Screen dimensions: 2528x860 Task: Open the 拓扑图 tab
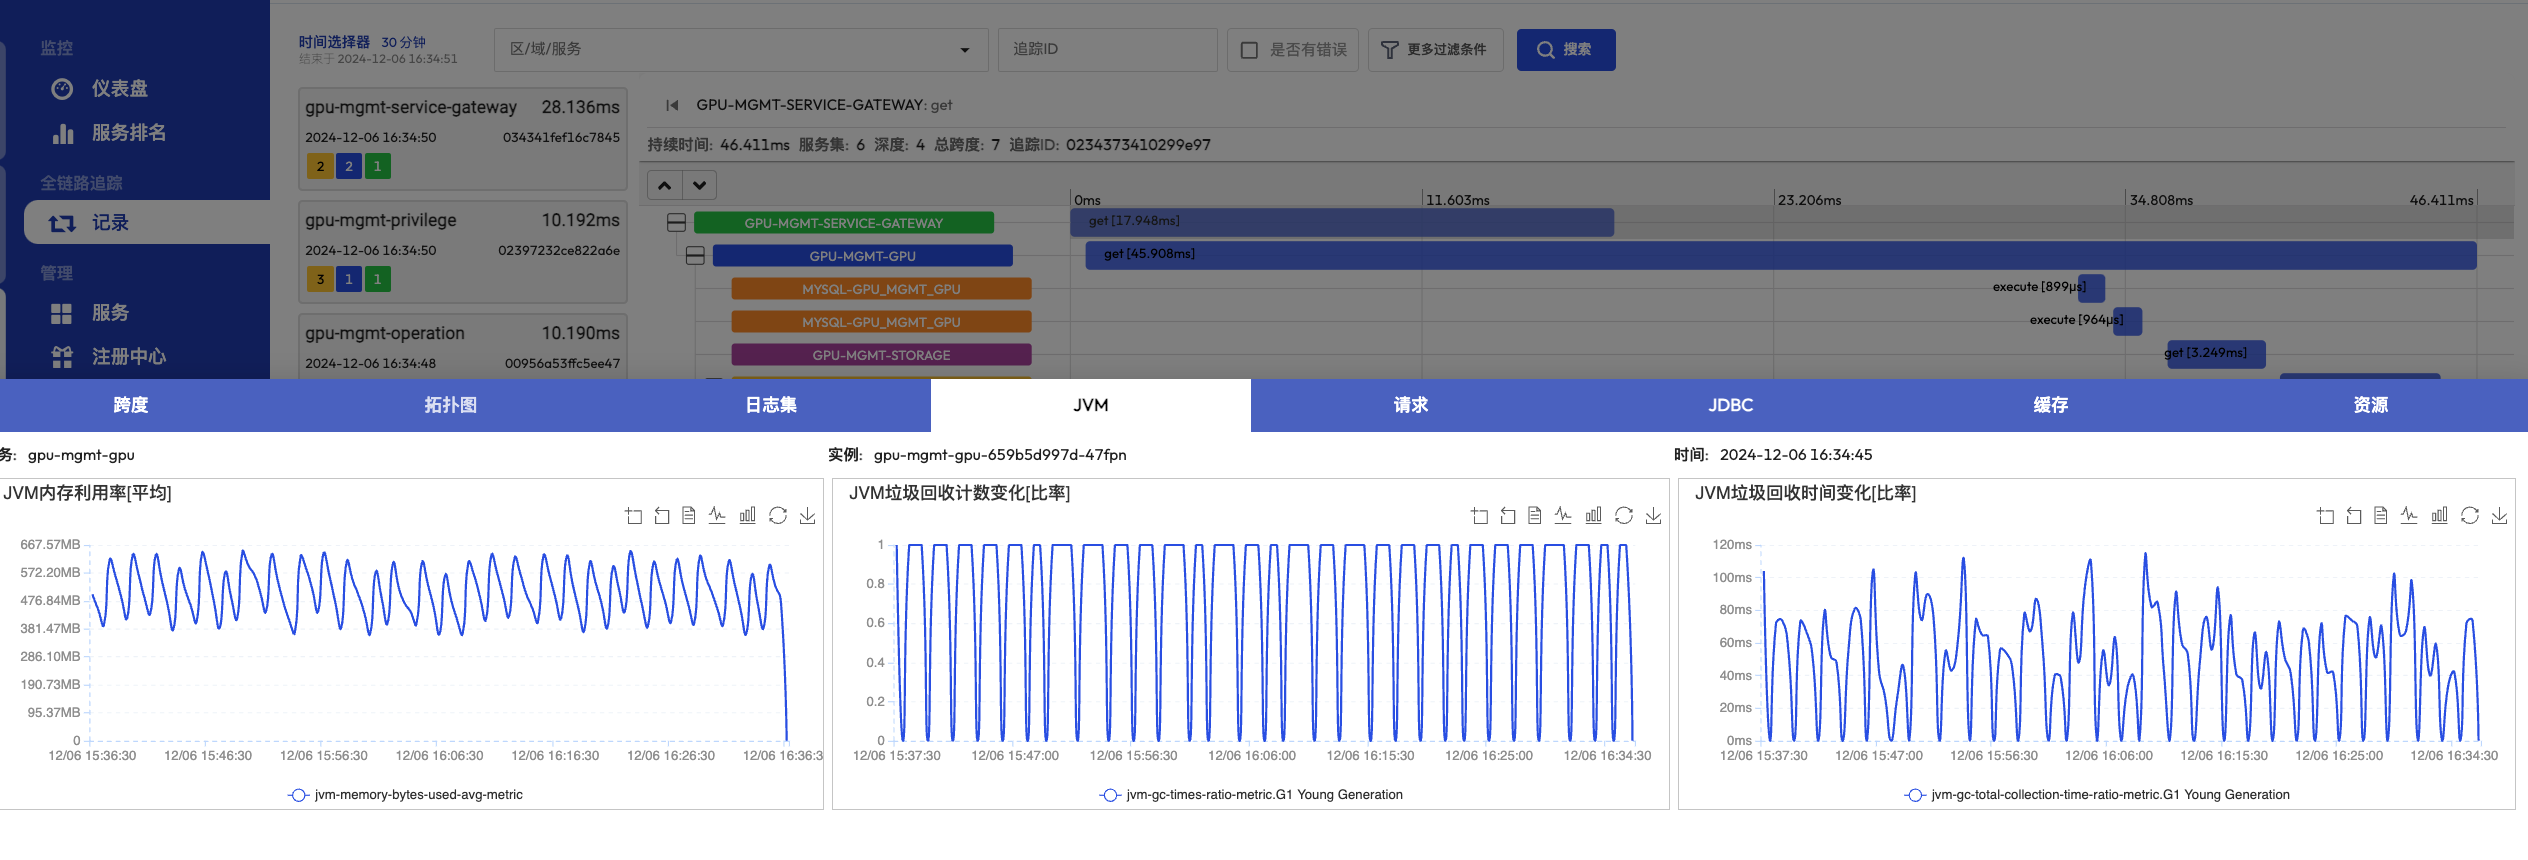click(x=450, y=405)
